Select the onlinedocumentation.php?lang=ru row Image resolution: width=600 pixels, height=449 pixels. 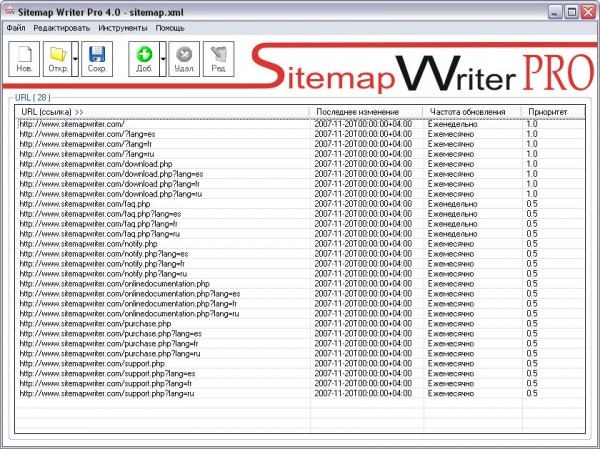pyautogui.click(x=301, y=313)
